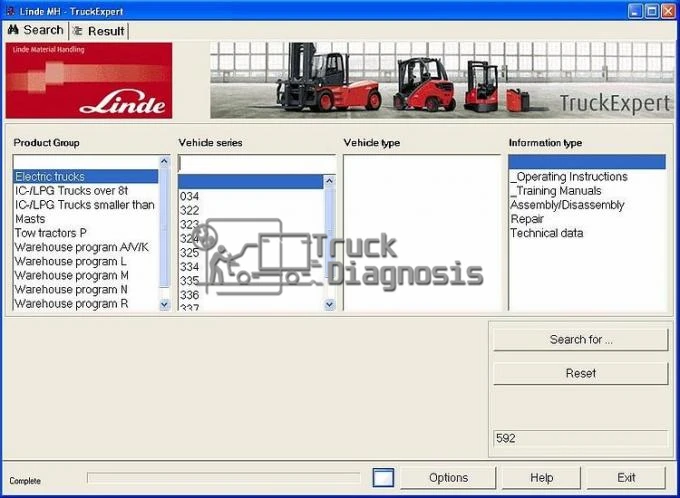Select the blank top Product Group row
This screenshot has height=498, width=680.
pos(86,163)
